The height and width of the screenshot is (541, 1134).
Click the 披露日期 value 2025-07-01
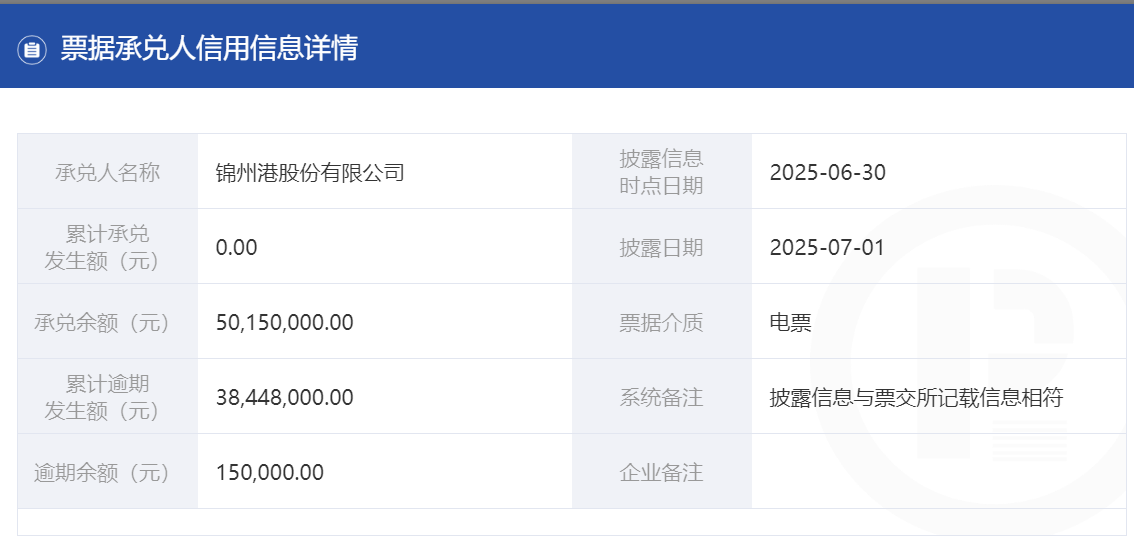(827, 248)
